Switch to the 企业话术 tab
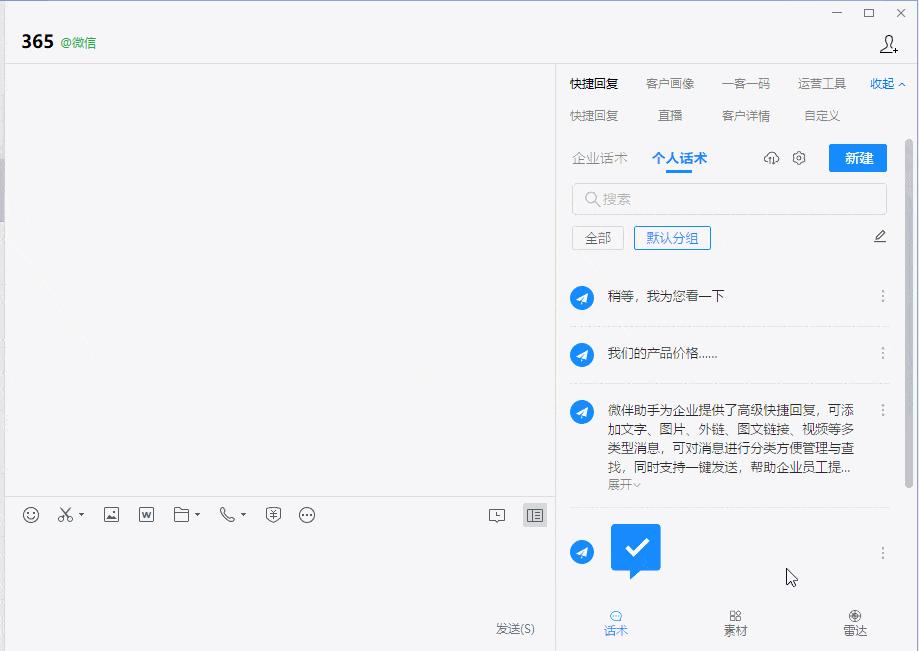The width and height of the screenshot is (919, 651). (600, 158)
